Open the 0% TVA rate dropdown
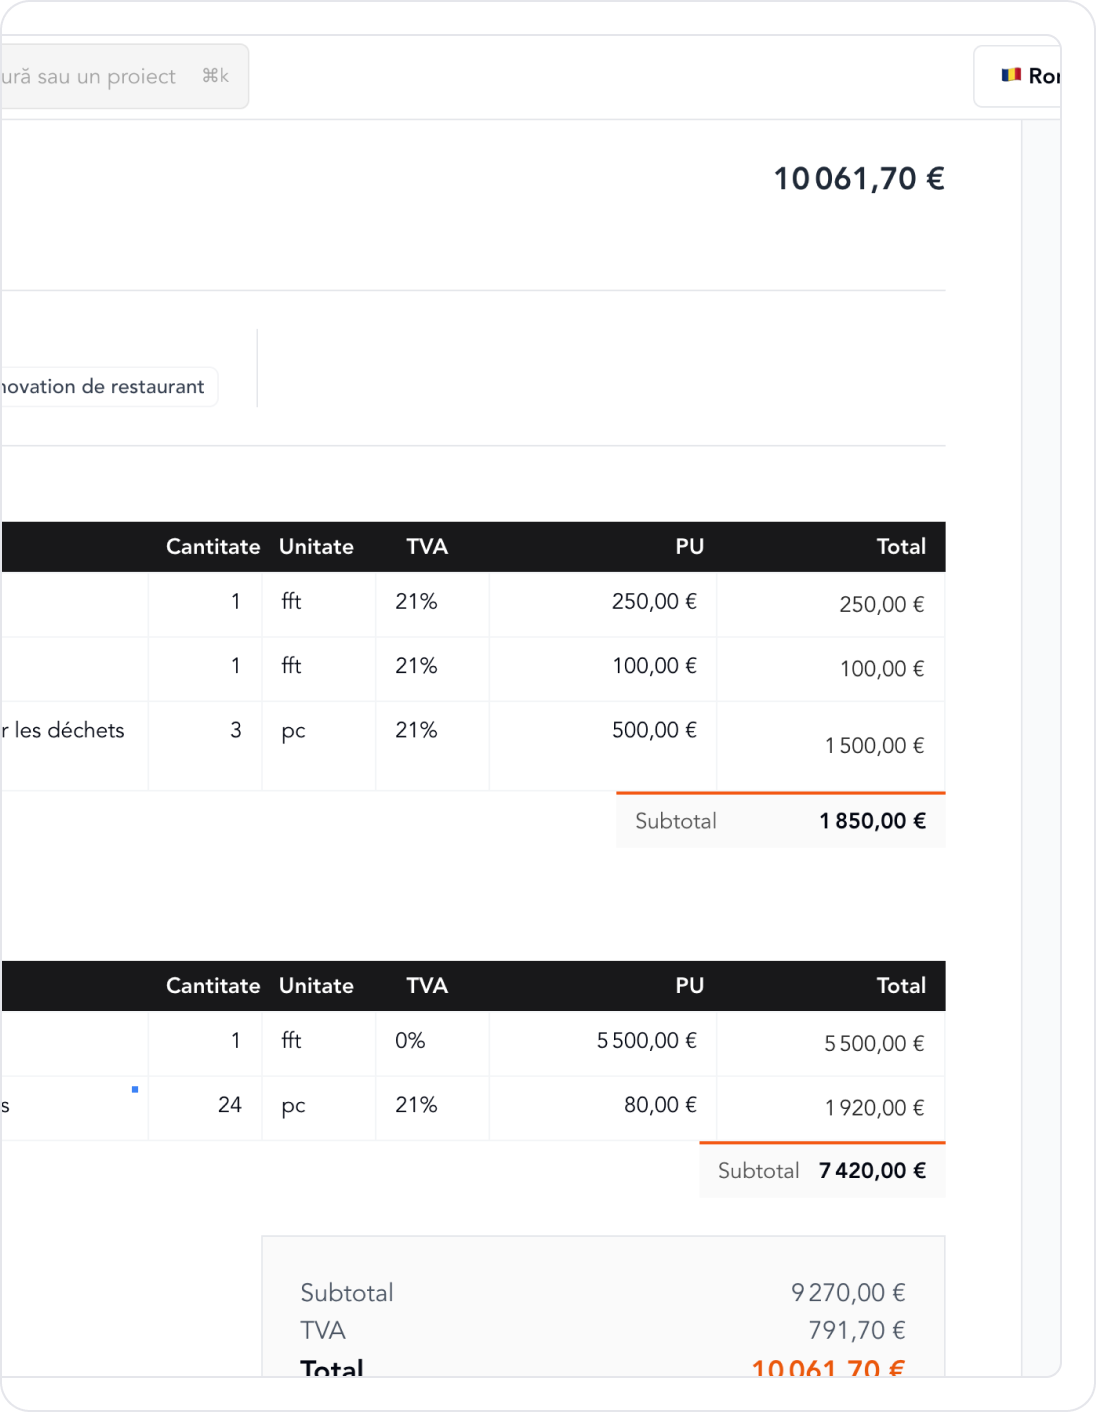Image resolution: width=1096 pixels, height=1412 pixels. pos(410,1041)
